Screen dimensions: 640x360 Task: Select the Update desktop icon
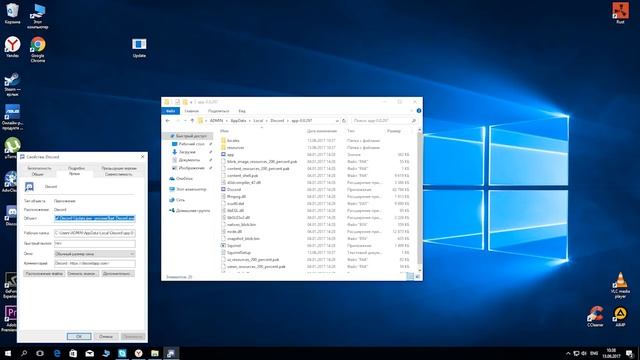[x=139, y=47]
